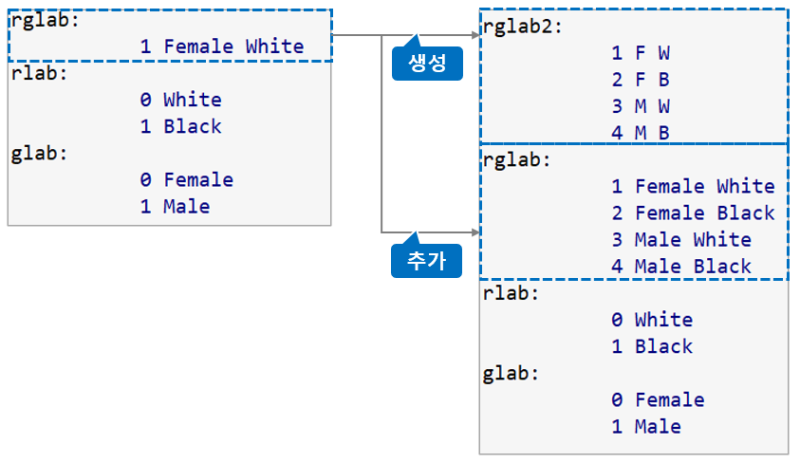Image resolution: width=800 pixels, height=463 pixels.
Task: Select the rlab: heading in left panel
Action: (x=39, y=73)
